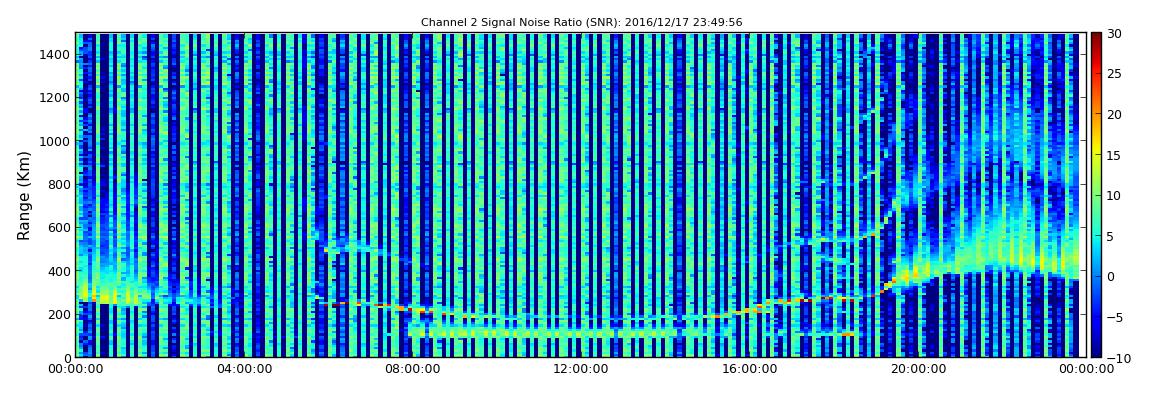1150x407 pixels.
Task: Click the colorbar label 10
Action: pyautogui.click(x=1115, y=196)
